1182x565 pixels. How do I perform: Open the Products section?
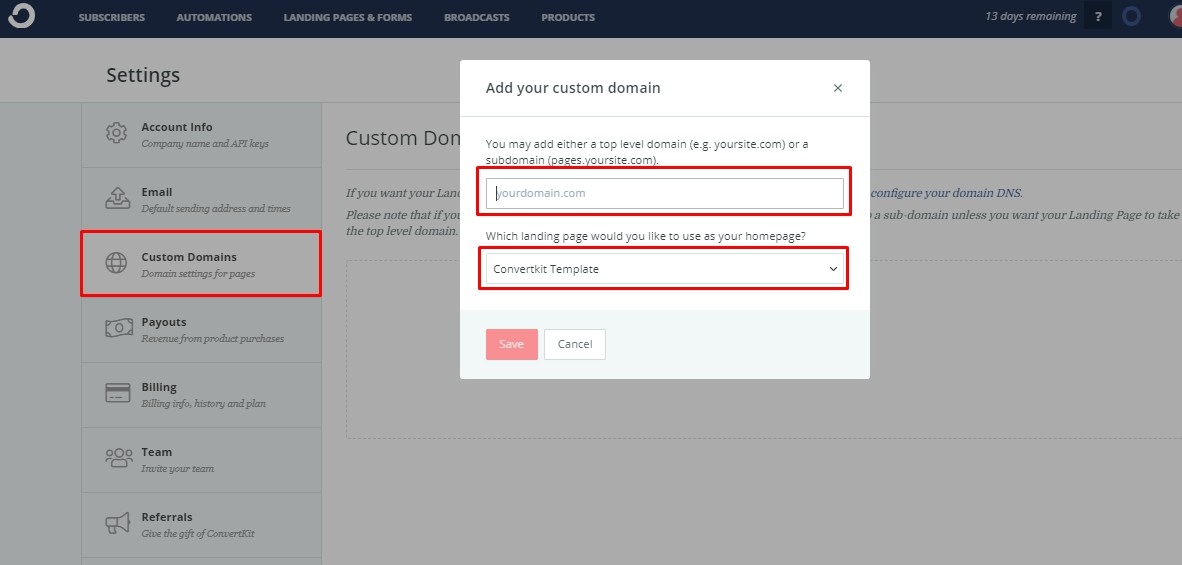568,17
